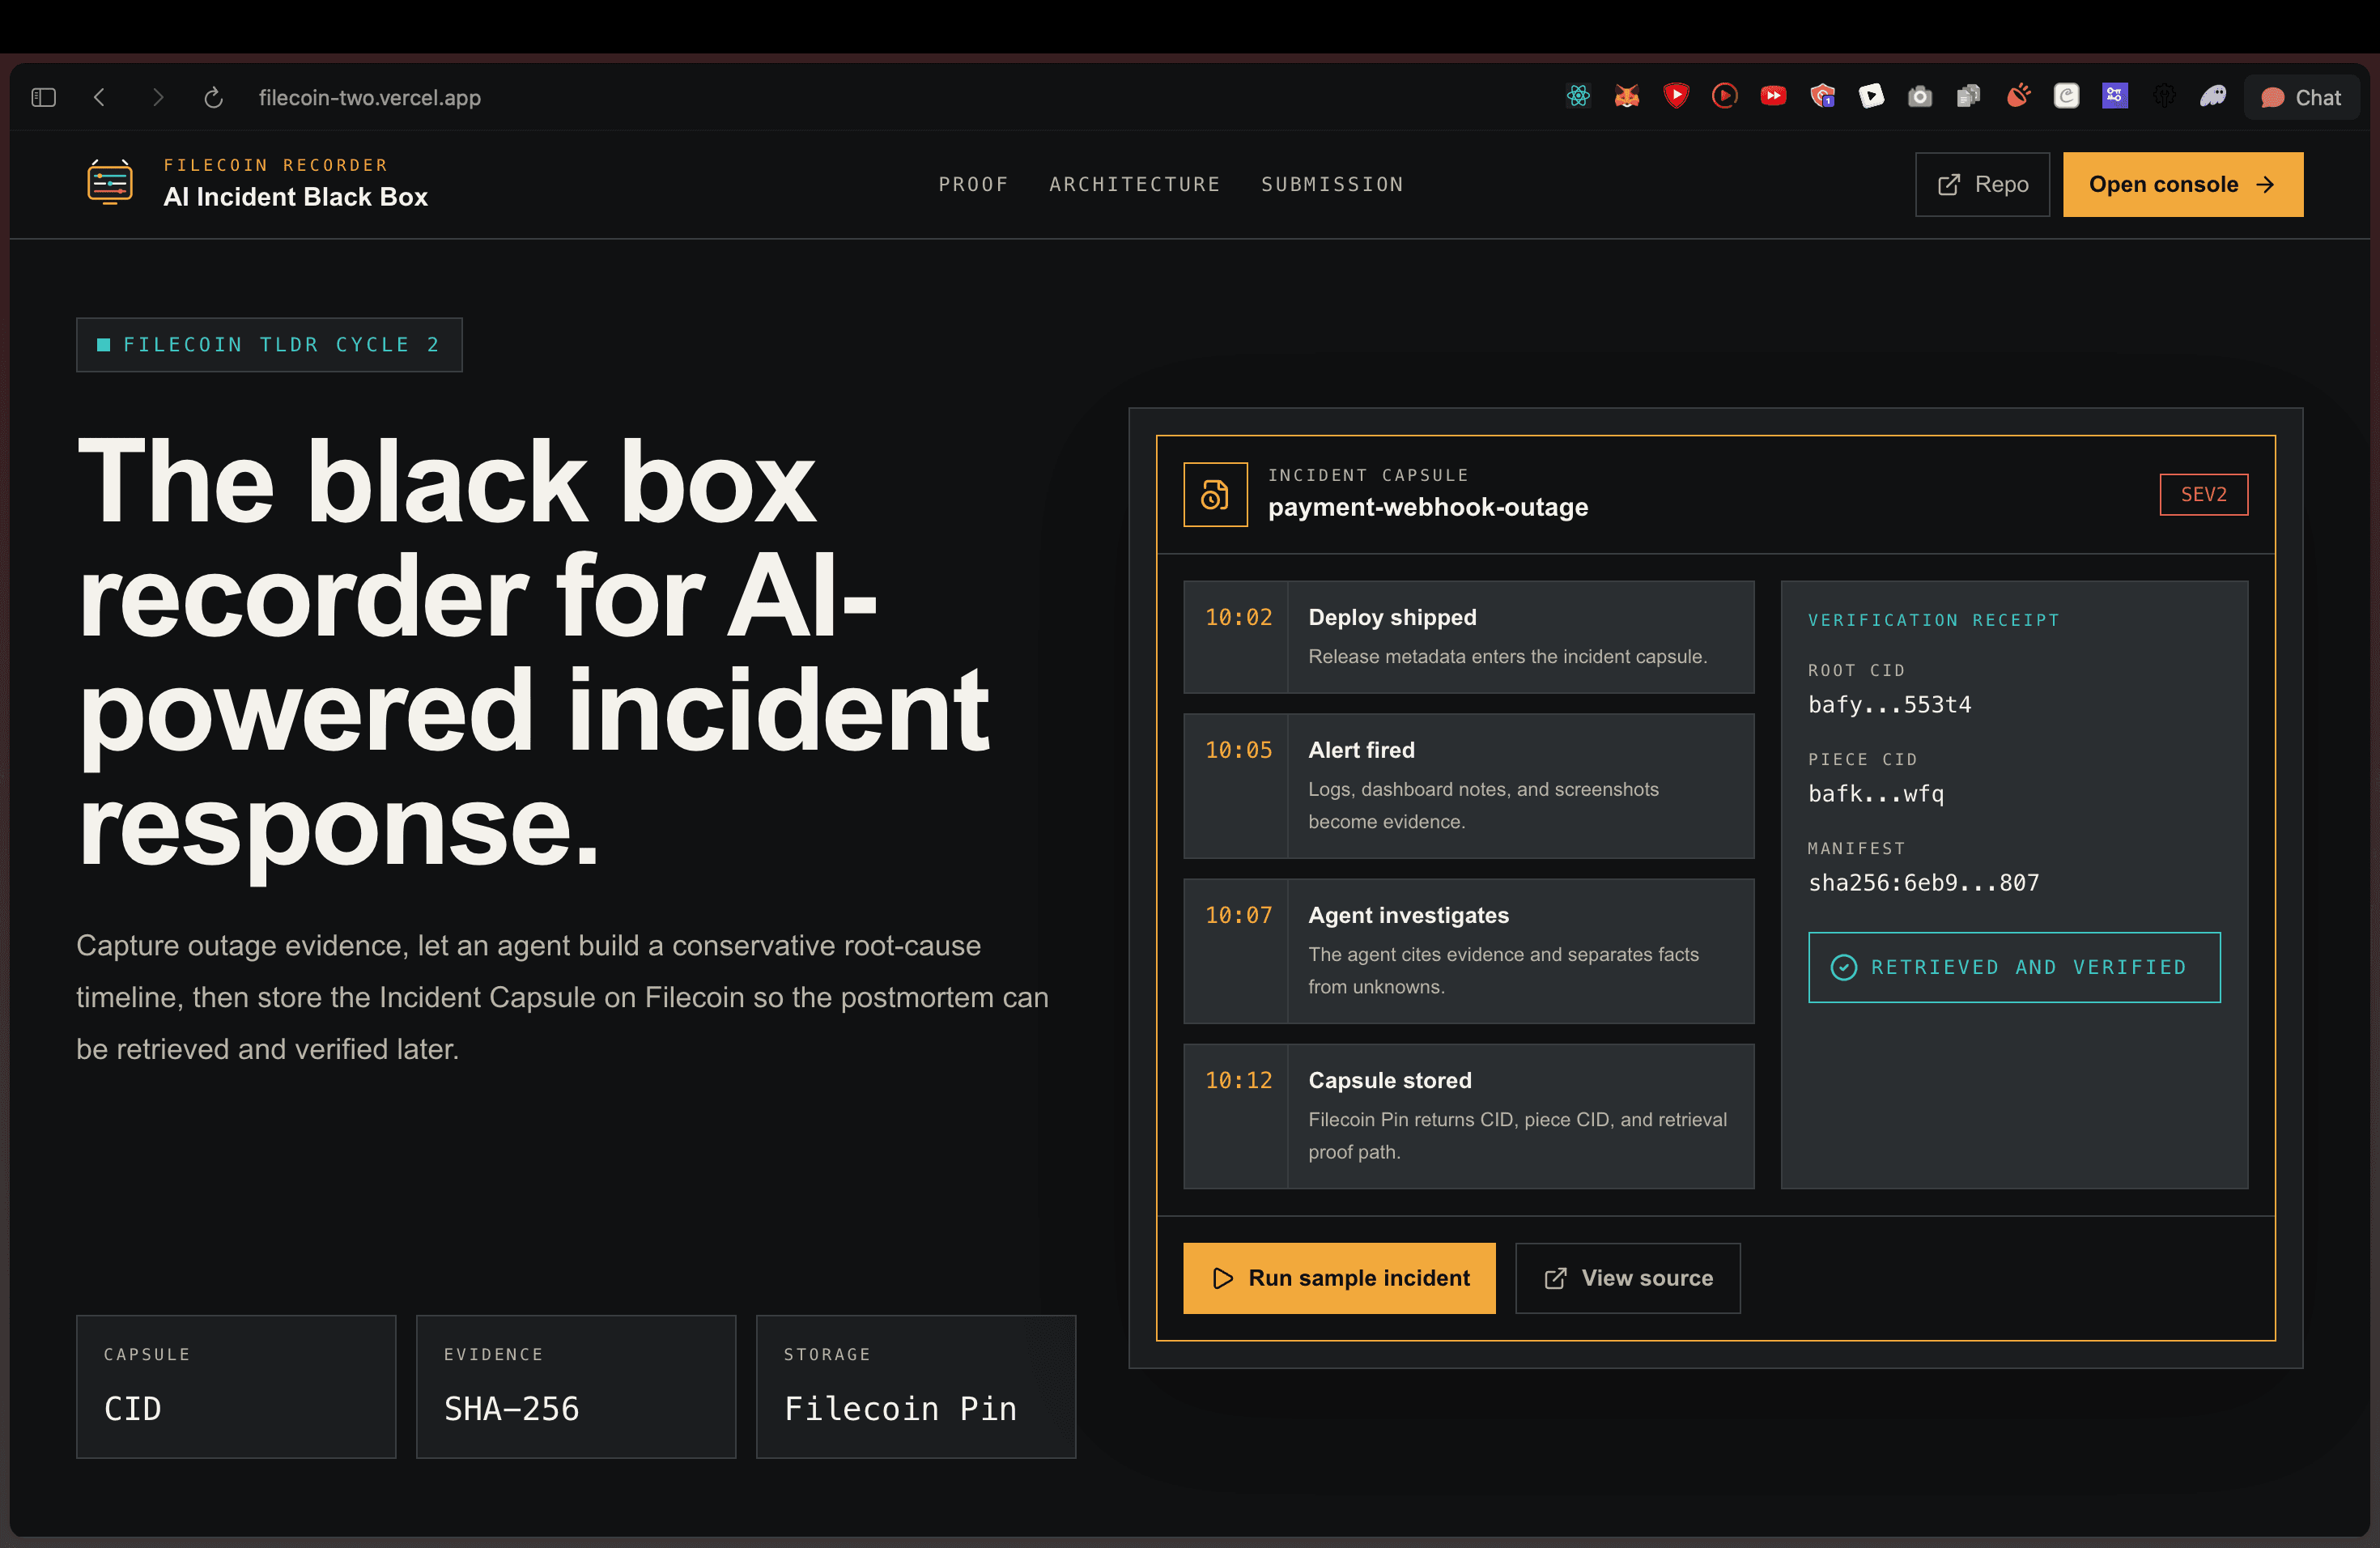The image size is (2380, 1548).
Task: Open the shield extension with badge 1
Action: [1823, 96]
